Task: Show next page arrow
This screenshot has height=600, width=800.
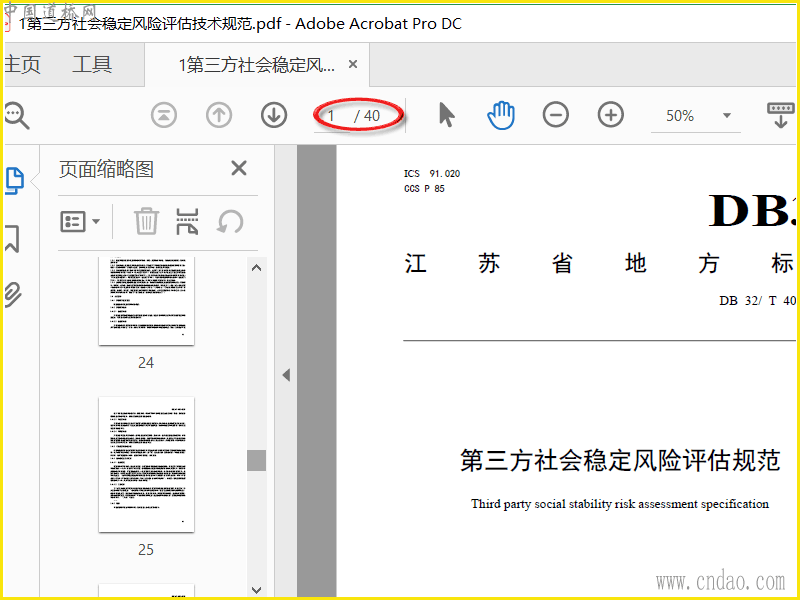Action: 274,115
